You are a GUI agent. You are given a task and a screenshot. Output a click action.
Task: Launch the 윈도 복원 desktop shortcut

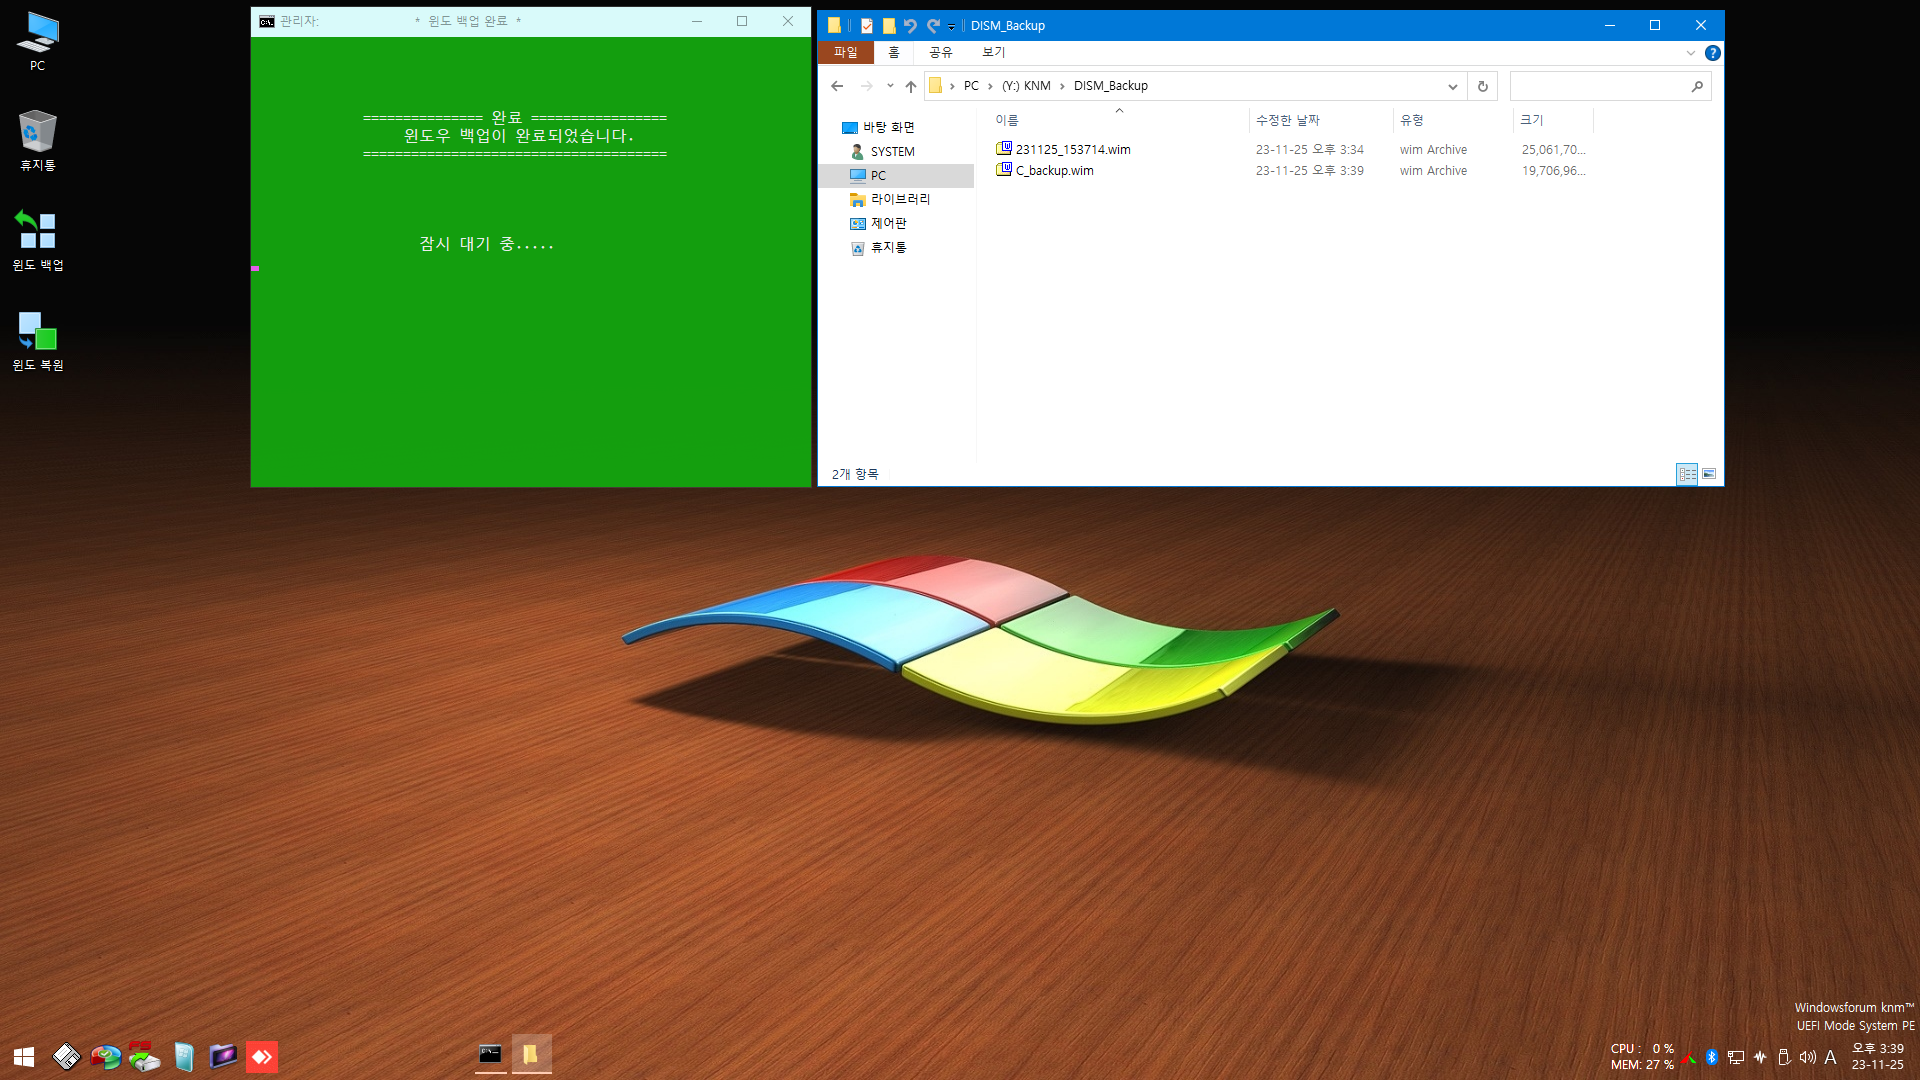coord(37,340)
